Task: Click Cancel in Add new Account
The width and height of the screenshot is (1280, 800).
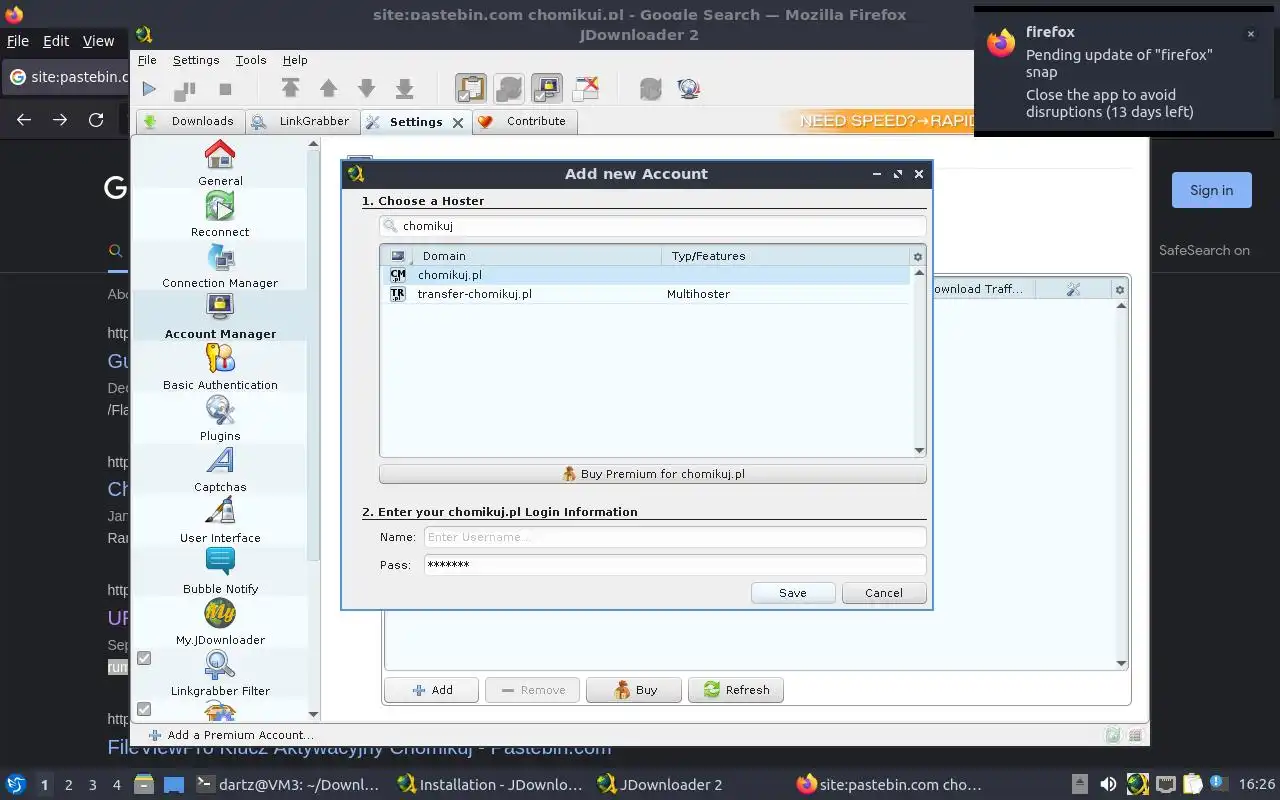Action: point(884,593)
